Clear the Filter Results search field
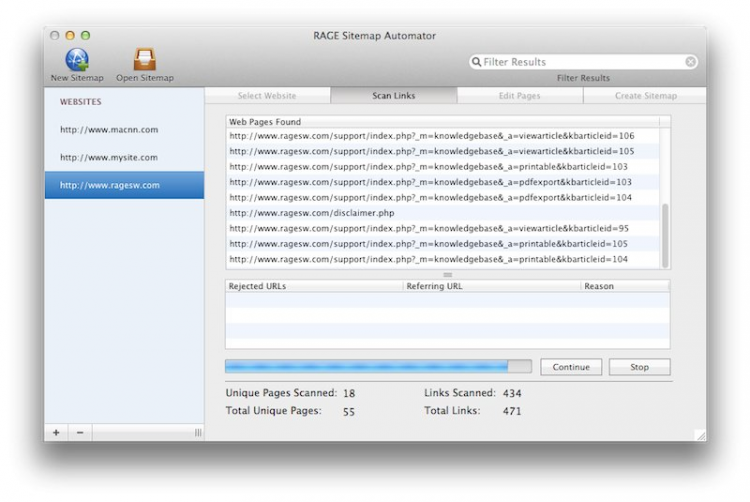This screenshot has height=502, width=750. coord(690,62)
